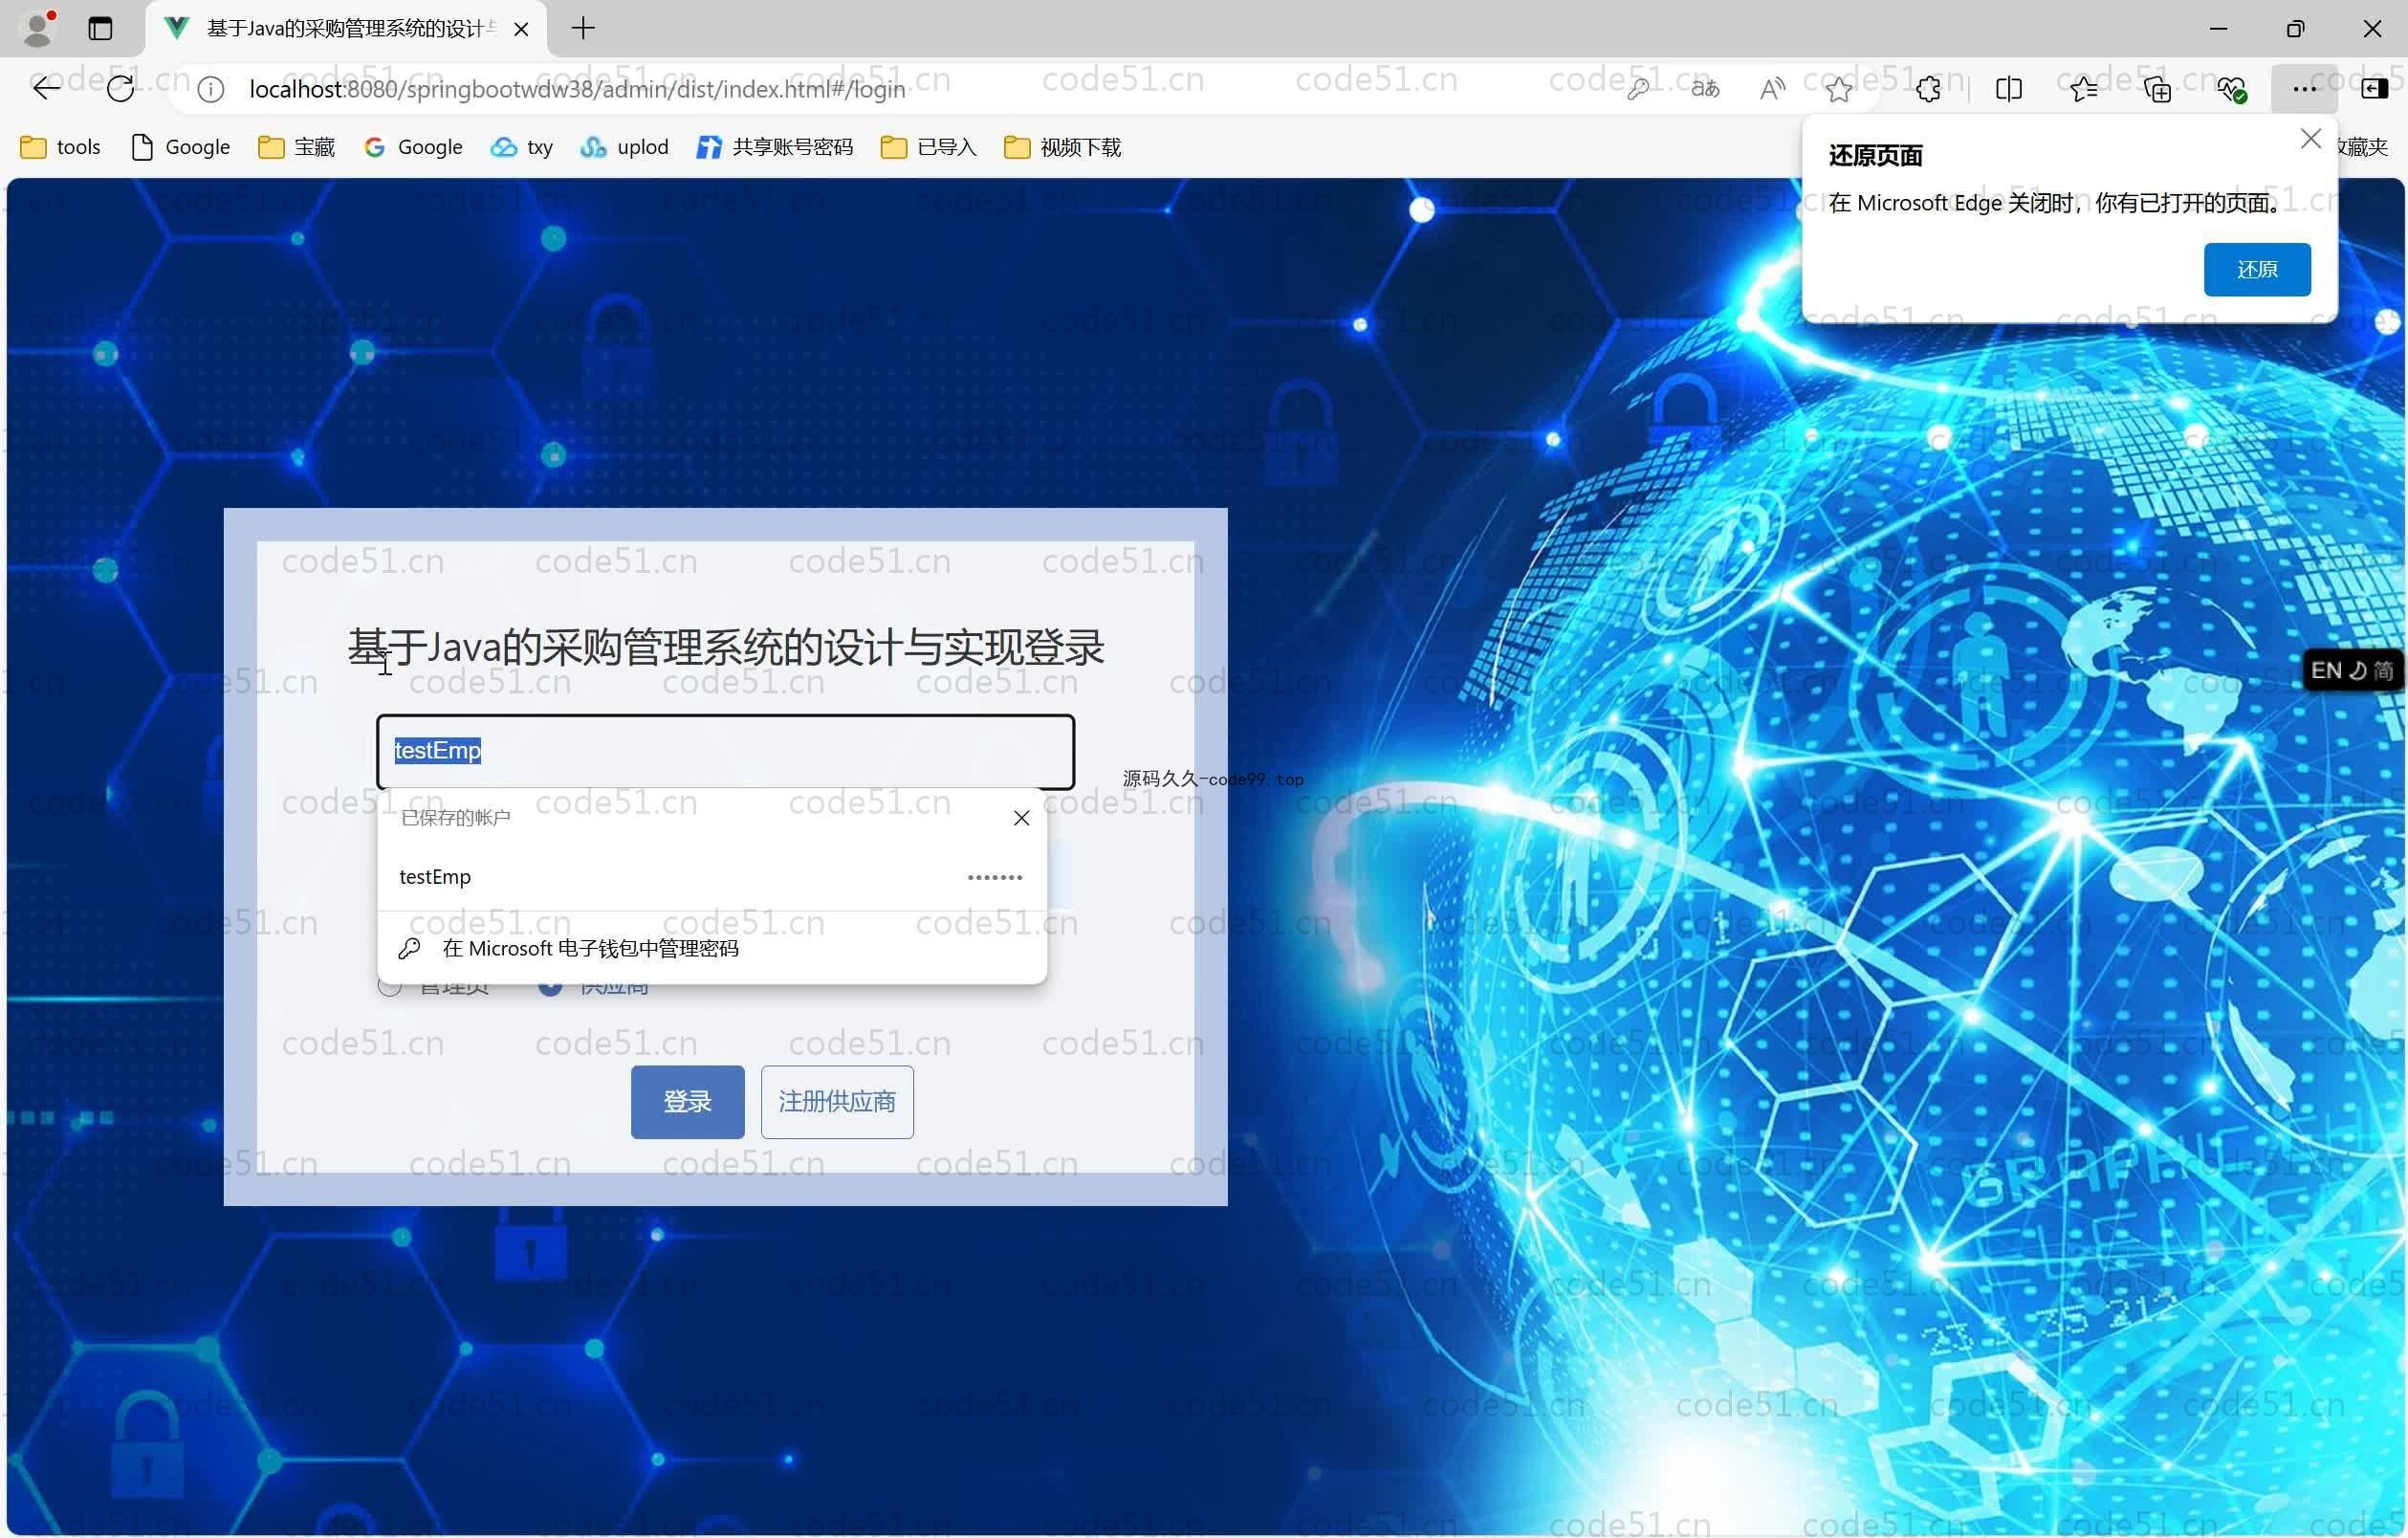This screenshot has width=2408, height=1538.
Task: Open the 宝藏 bookmark folder
Action: [x=296, y=147]
